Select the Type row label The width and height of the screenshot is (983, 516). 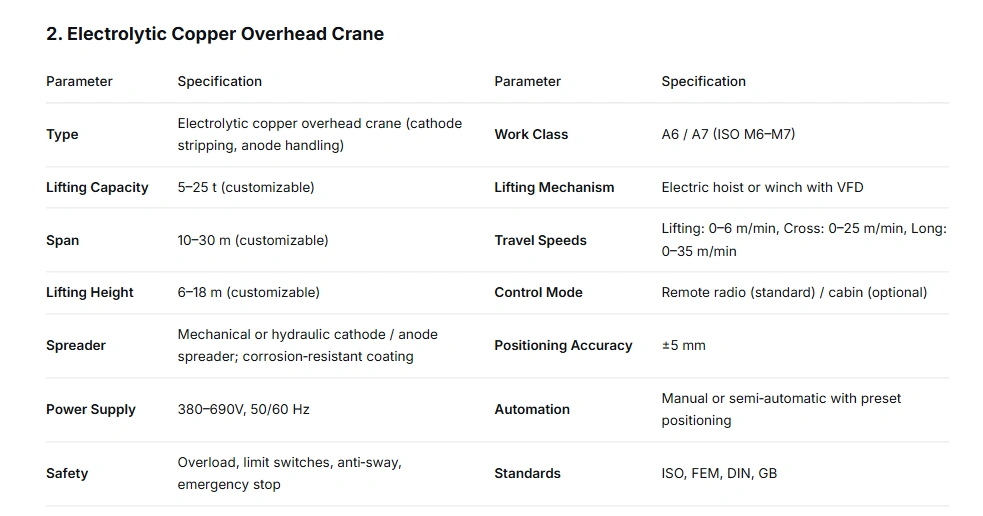pyautogui.click(x=62, y=135)
